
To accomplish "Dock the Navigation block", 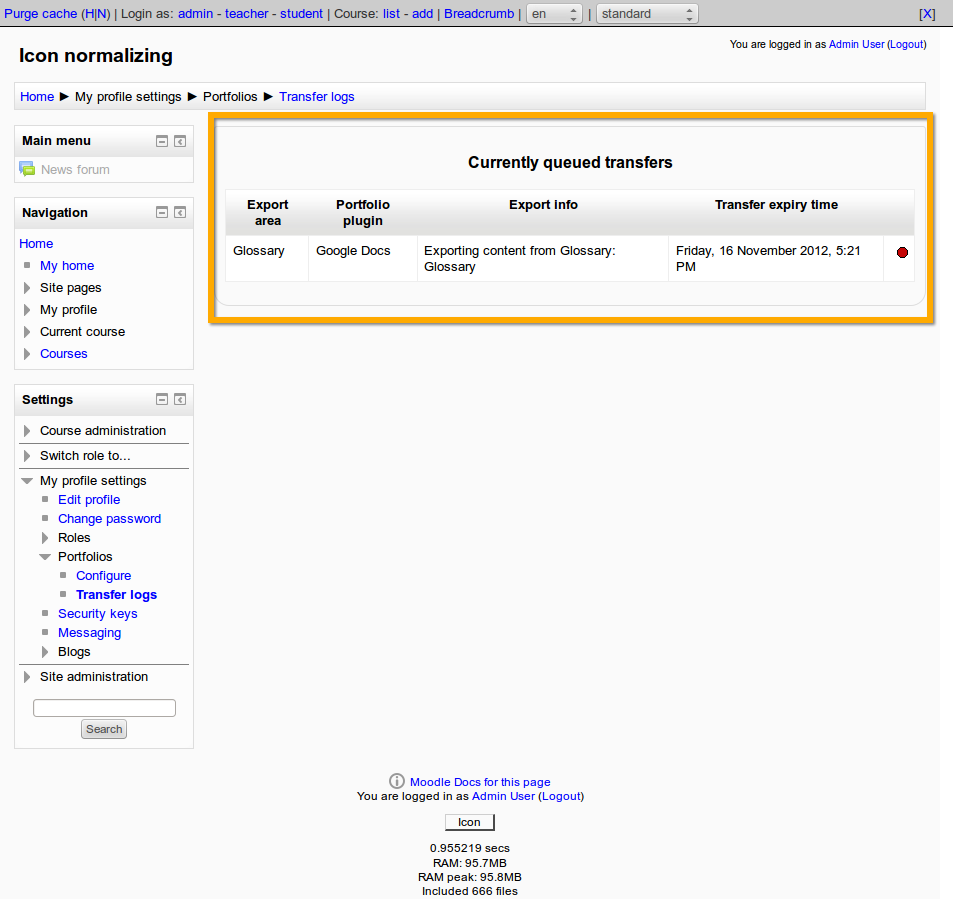I will tap(180, 212).
